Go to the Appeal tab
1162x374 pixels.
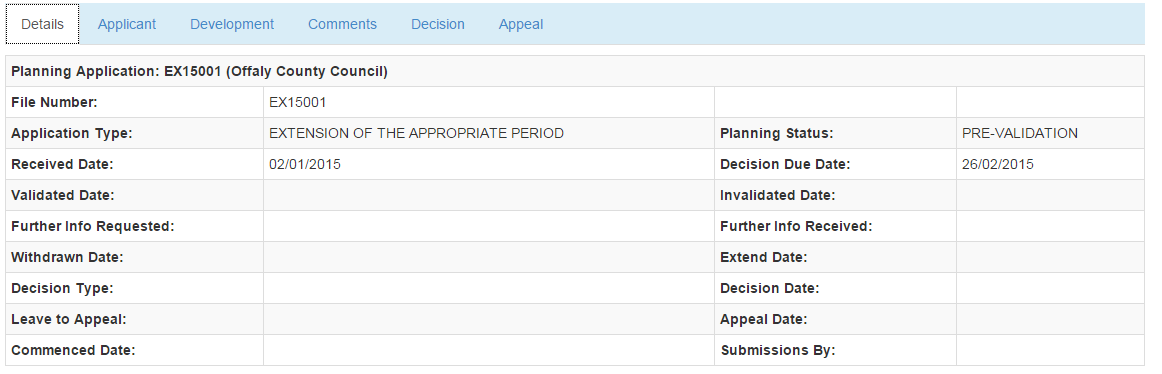(x=521, y=24)
